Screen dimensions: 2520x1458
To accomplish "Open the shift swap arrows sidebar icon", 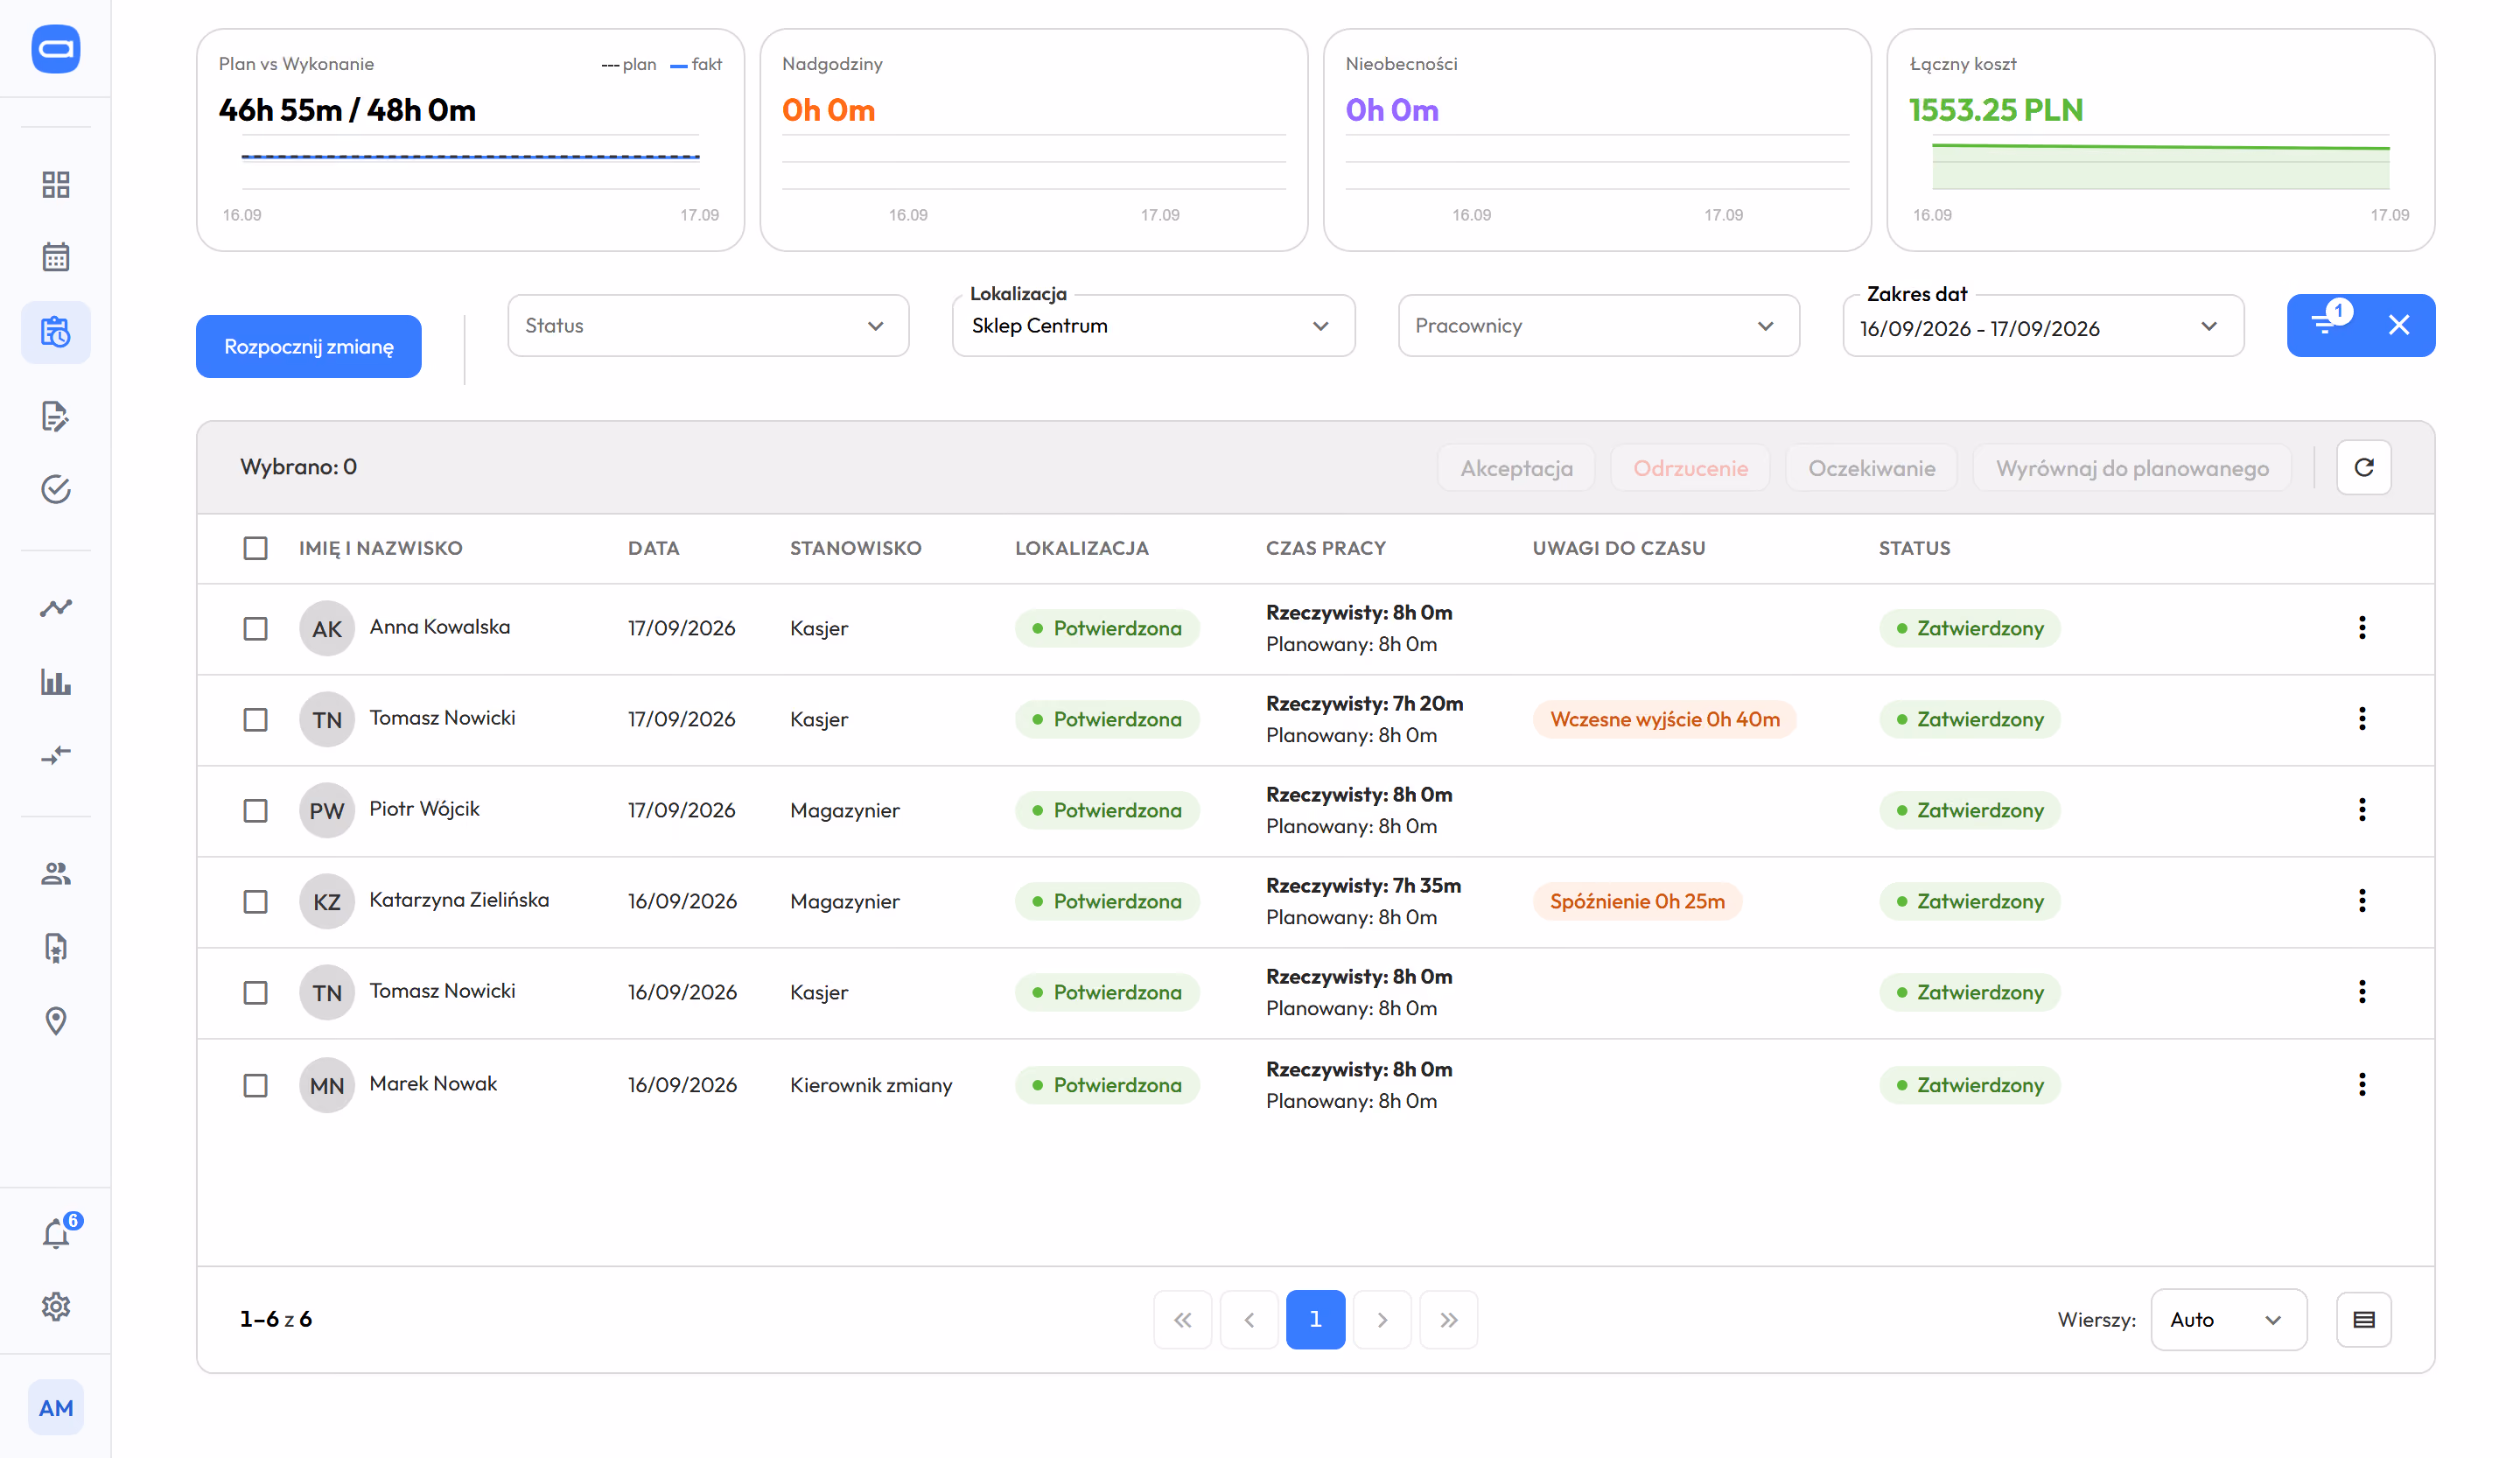I will click(56, 755).
